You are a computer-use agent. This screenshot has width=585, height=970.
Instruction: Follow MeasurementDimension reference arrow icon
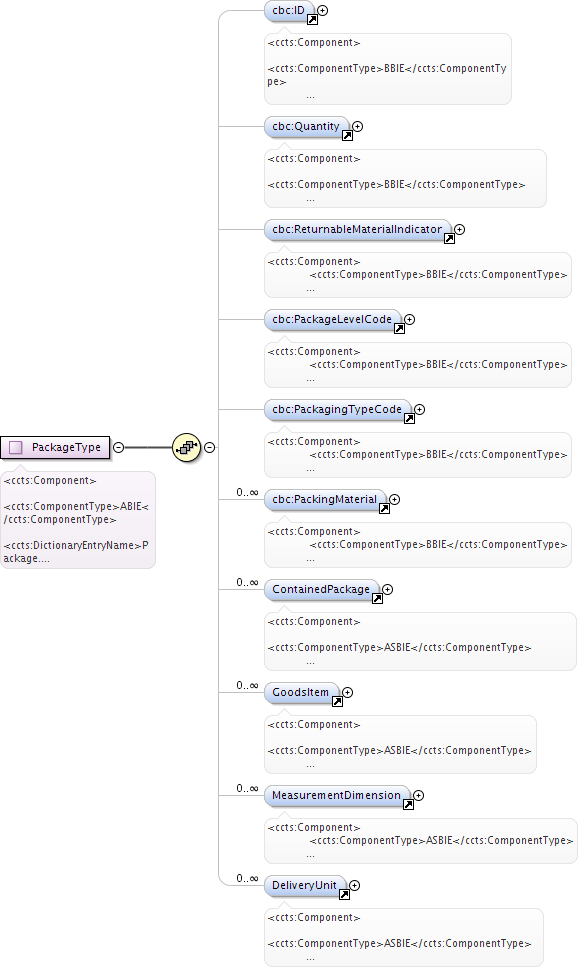coord(409,805)
